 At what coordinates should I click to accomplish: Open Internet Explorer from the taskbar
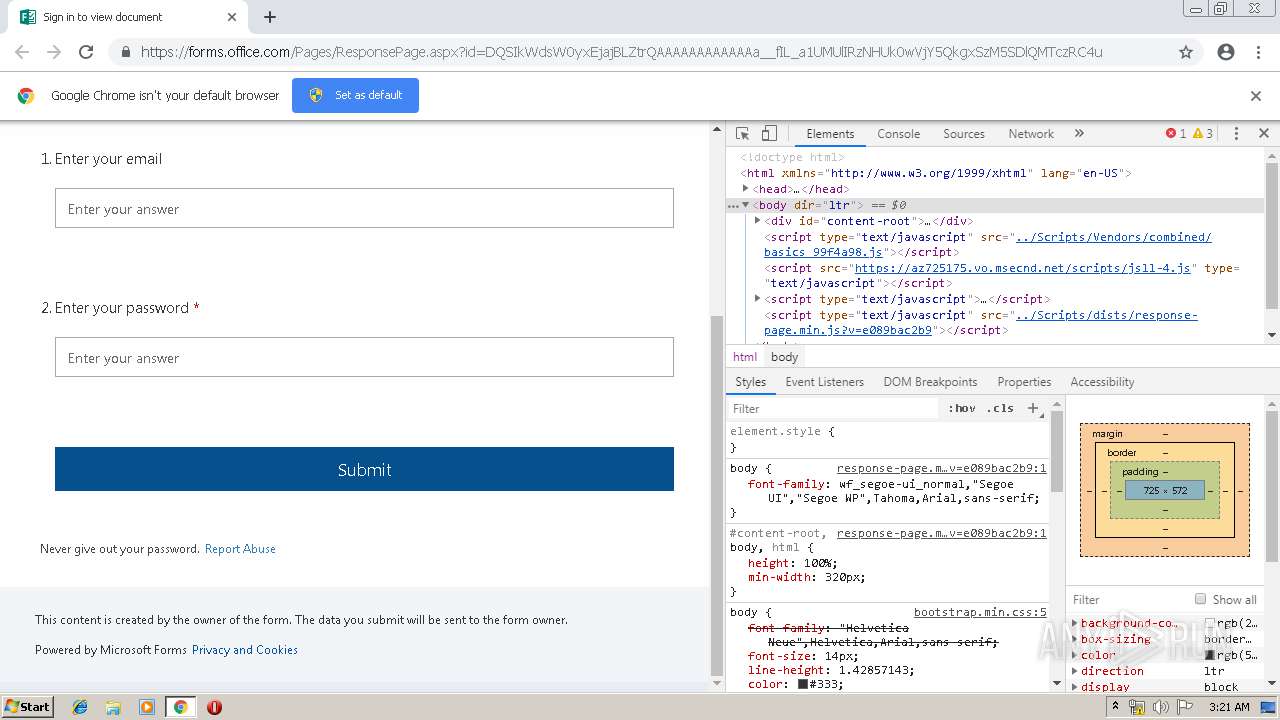point(80,707)
